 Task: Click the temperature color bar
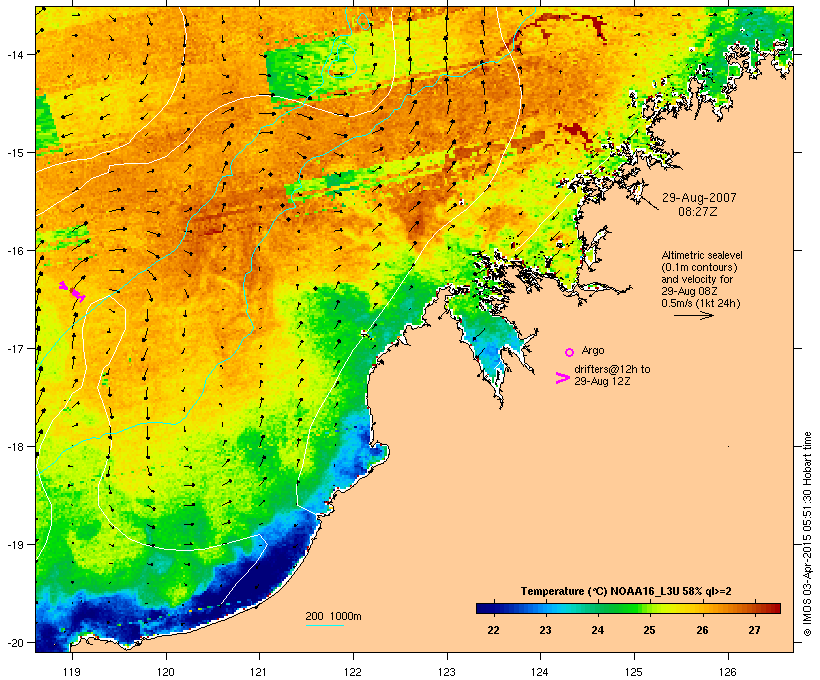(x=628, y=608)
